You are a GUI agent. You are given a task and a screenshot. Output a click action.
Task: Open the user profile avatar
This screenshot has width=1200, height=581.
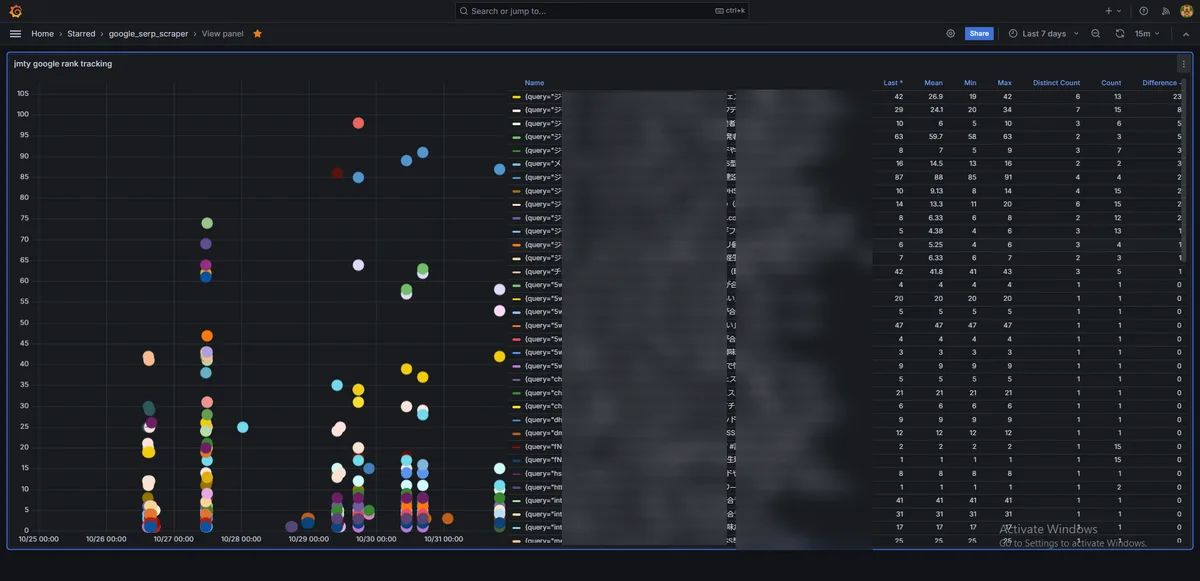point(1187,11)
